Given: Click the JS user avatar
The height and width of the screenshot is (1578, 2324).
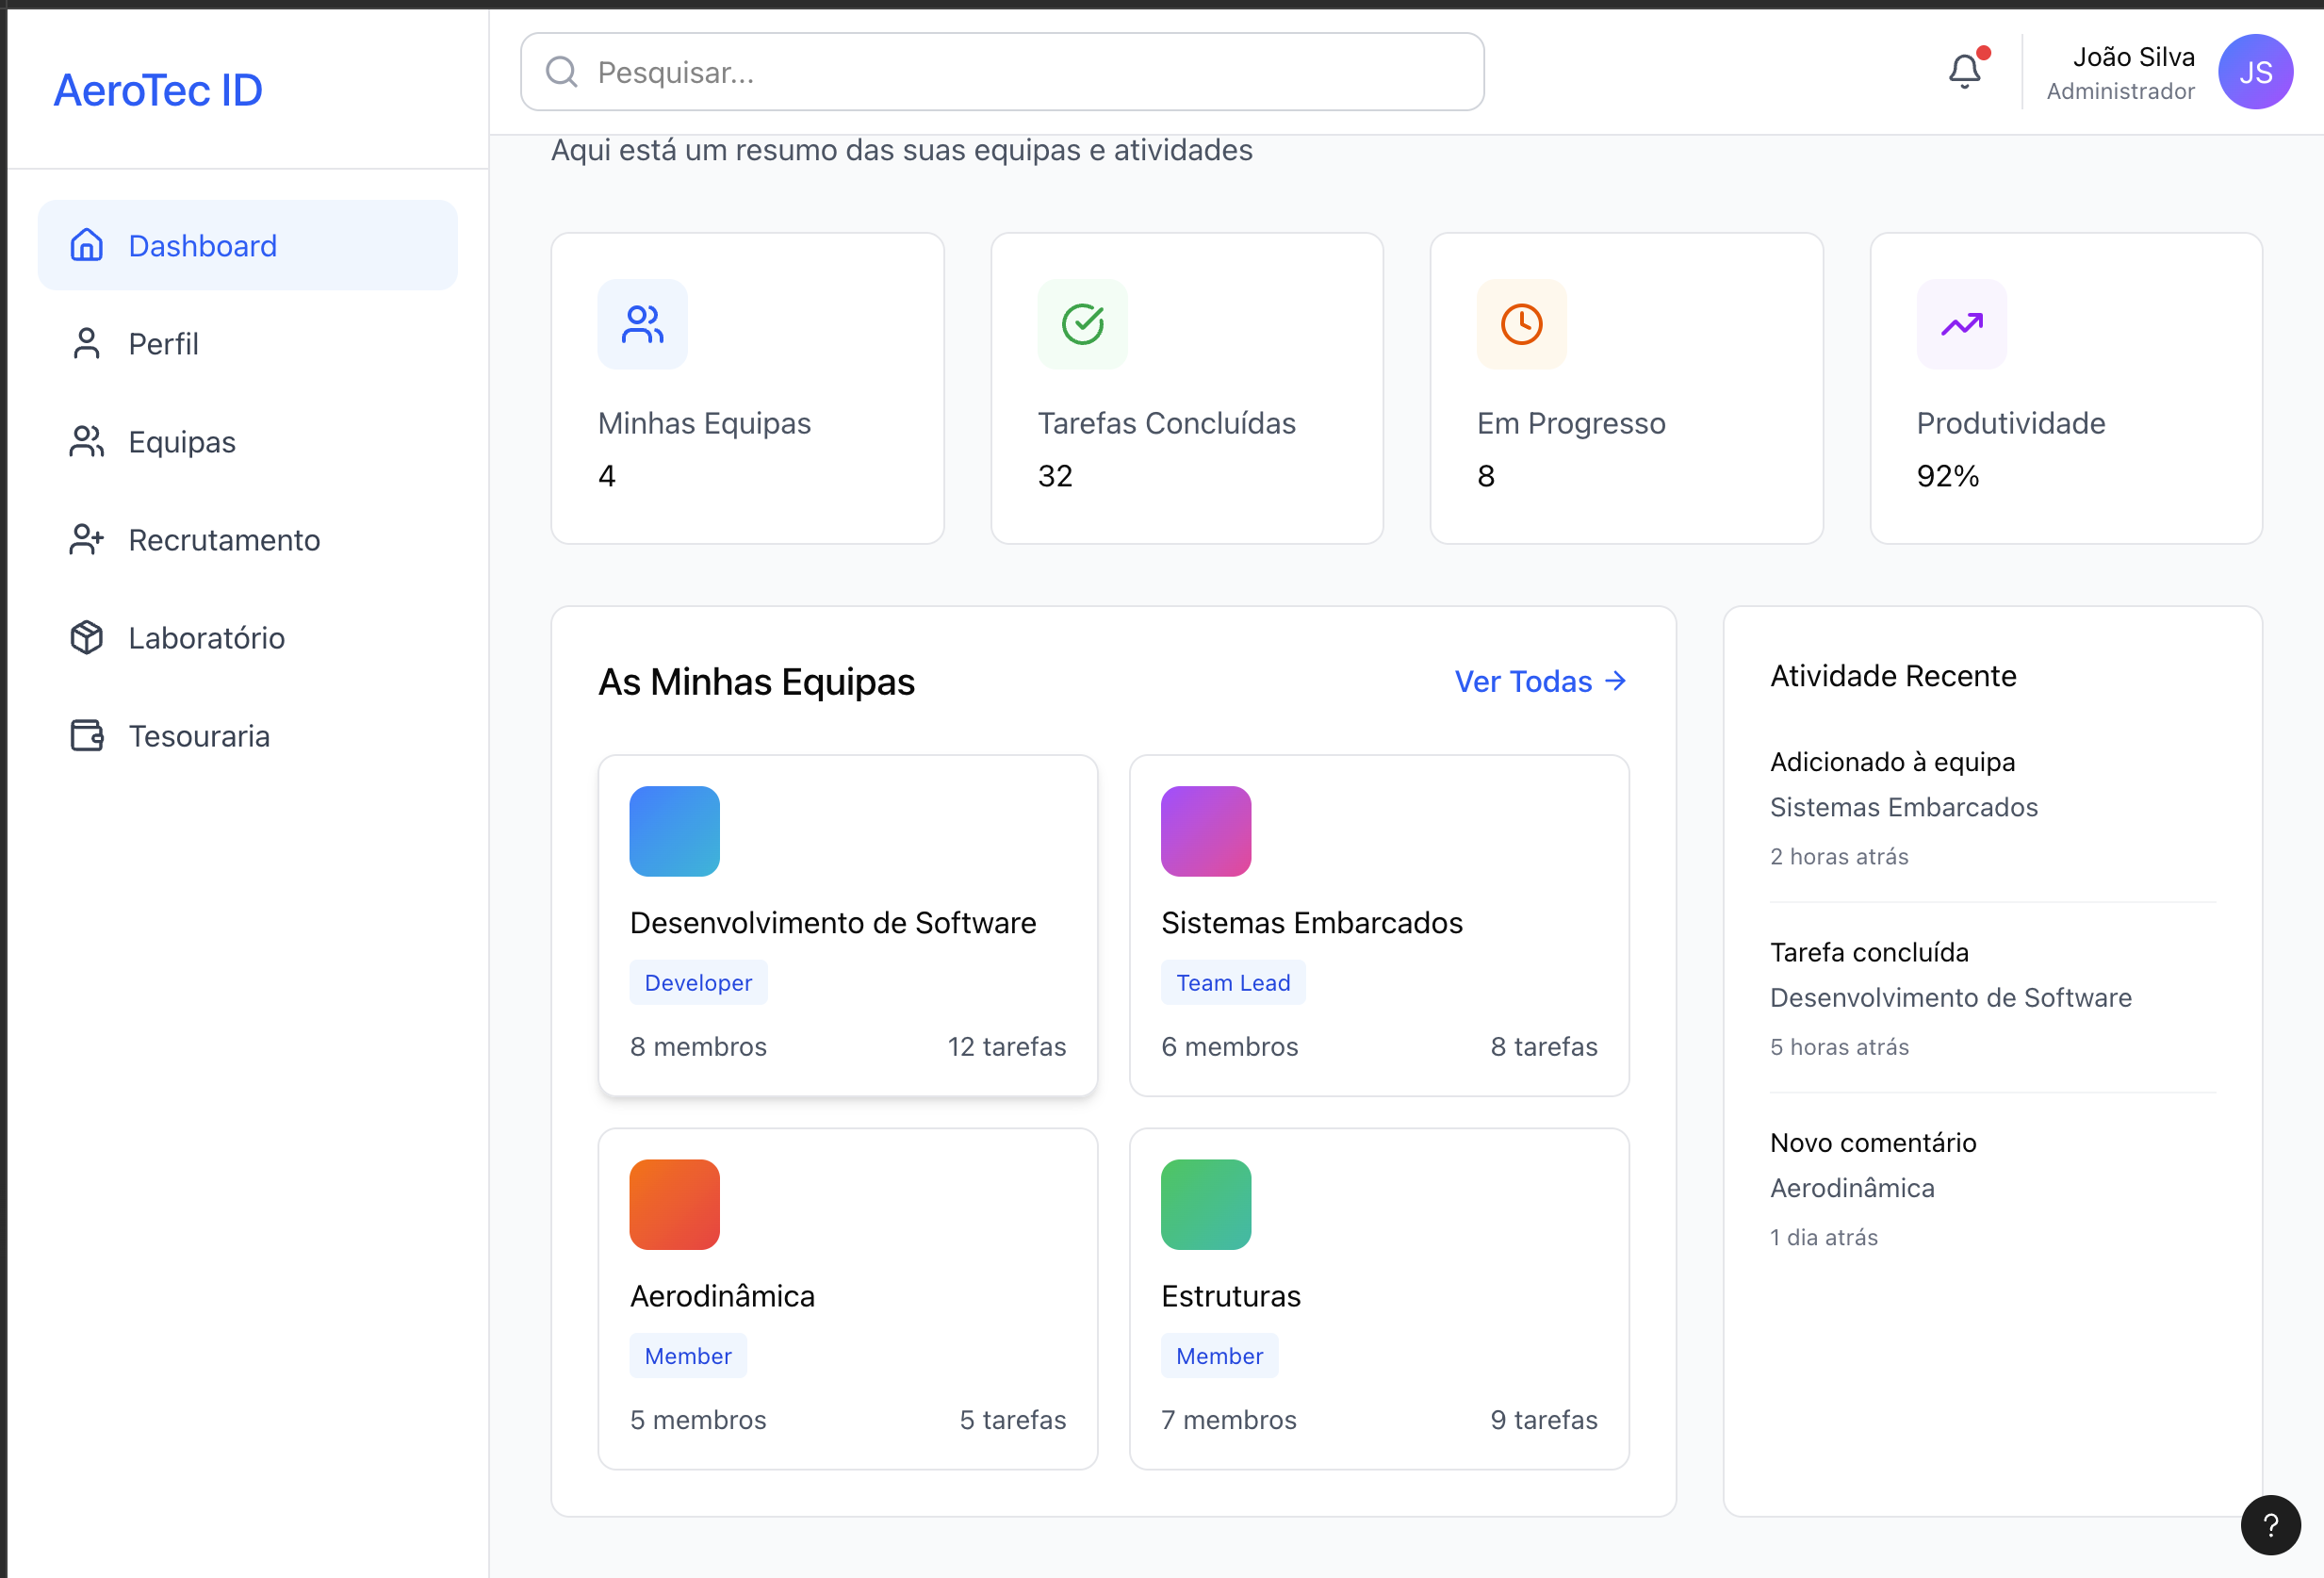Looking at the screenshot, I should pos(2255,72).
